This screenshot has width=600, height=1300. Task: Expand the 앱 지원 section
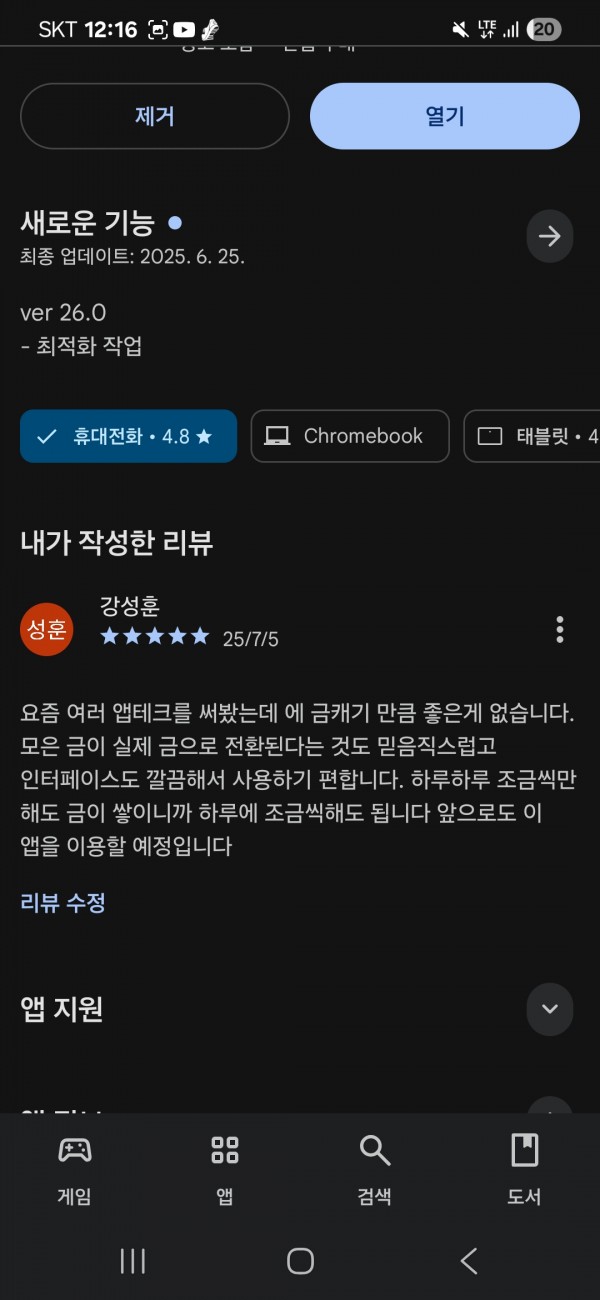[549, 1009]
